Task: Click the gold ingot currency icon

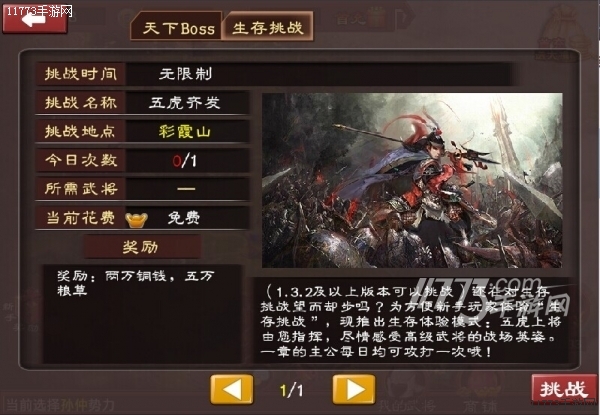Action: click(136, 220)
